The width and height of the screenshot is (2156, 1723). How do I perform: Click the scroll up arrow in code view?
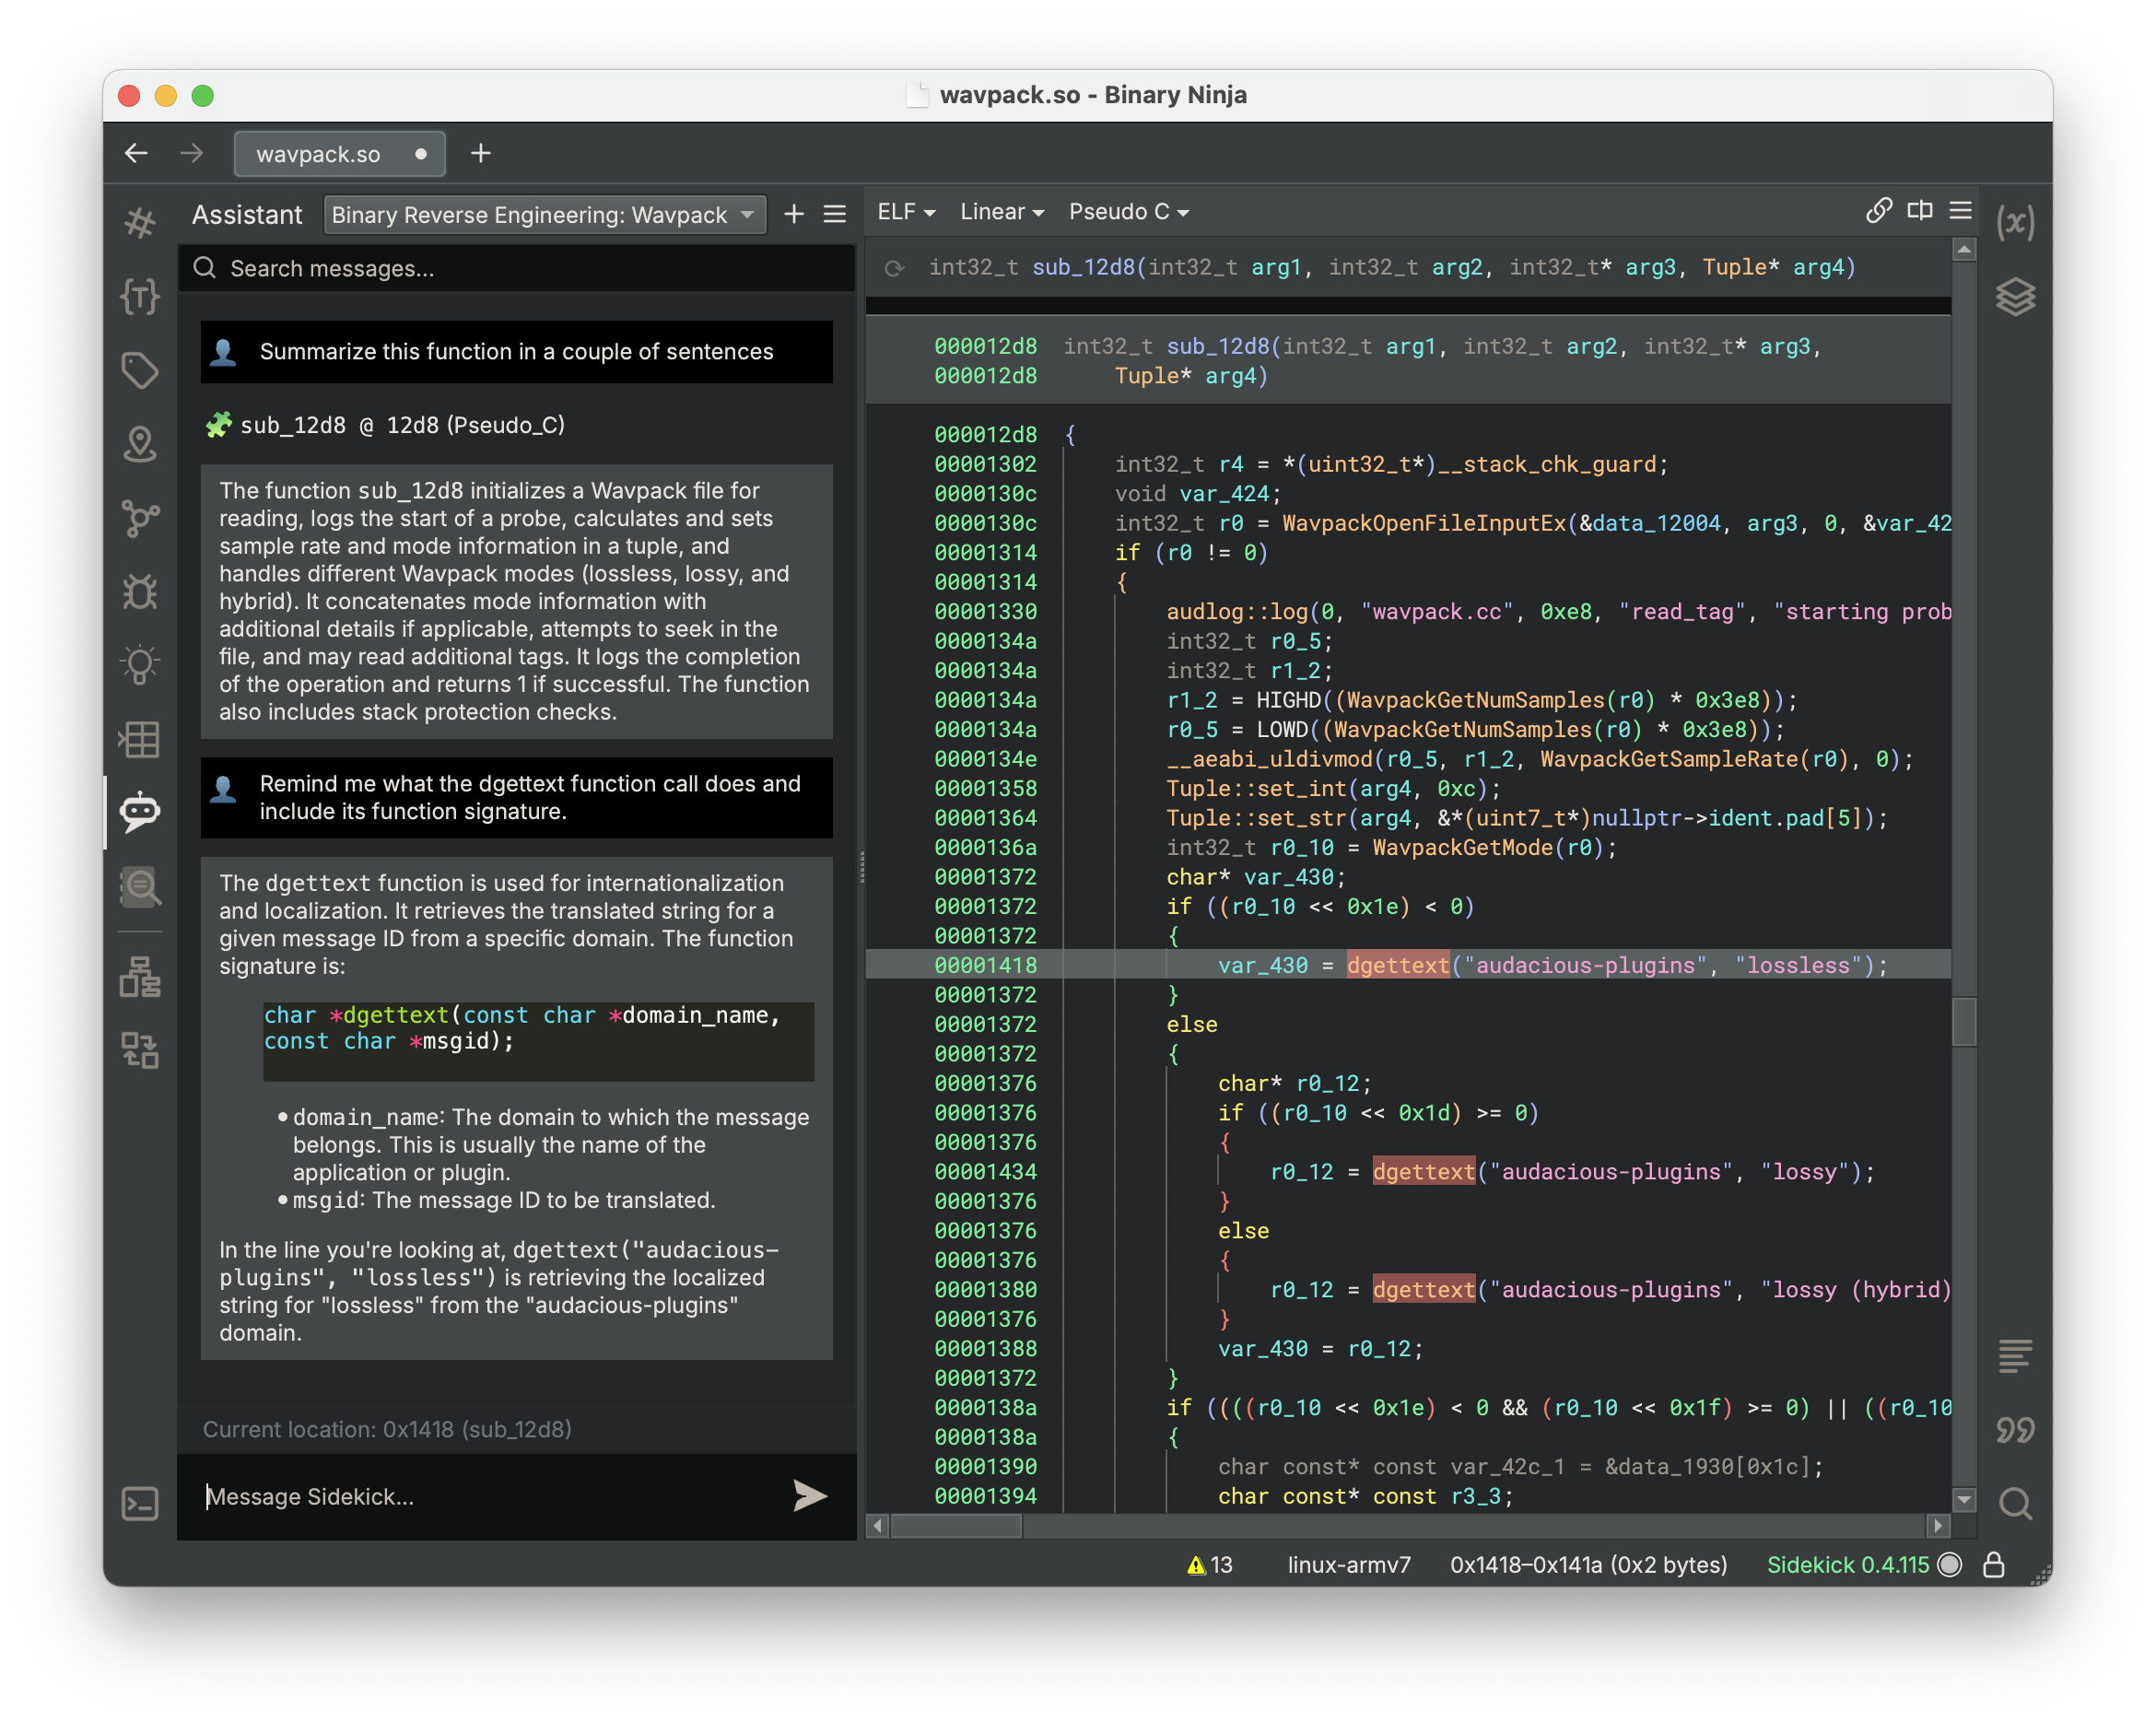pyautogui.click(x=1964, y=249)
